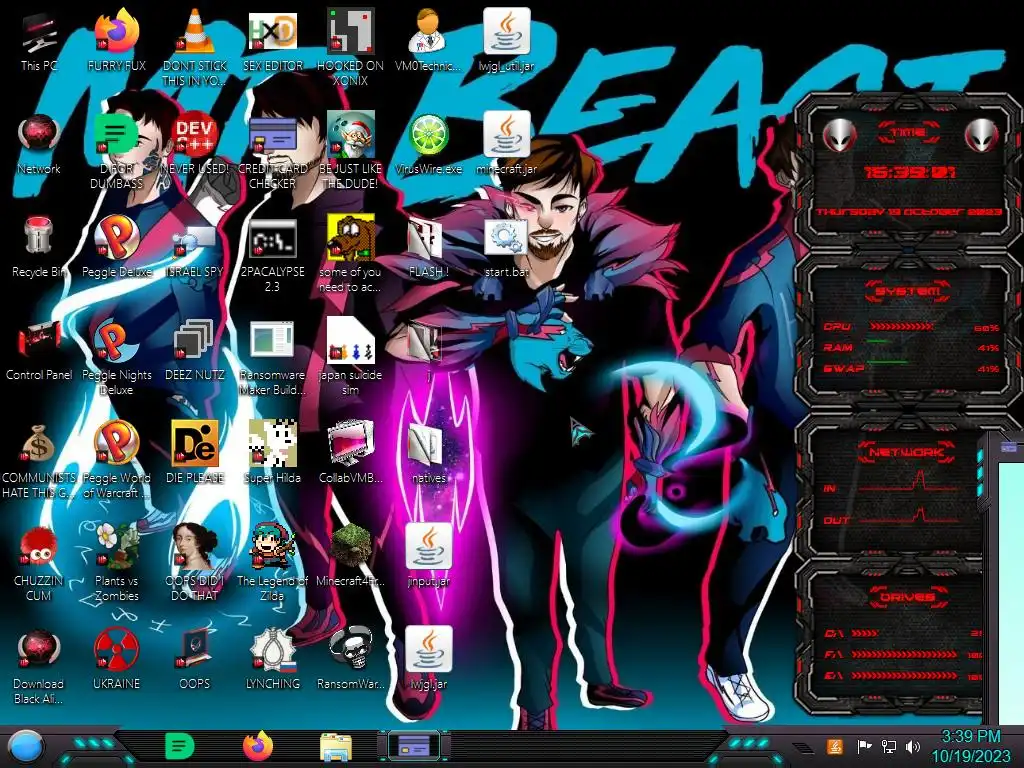
Task: Launch Firefox from the taskbar
Action: 258,747
